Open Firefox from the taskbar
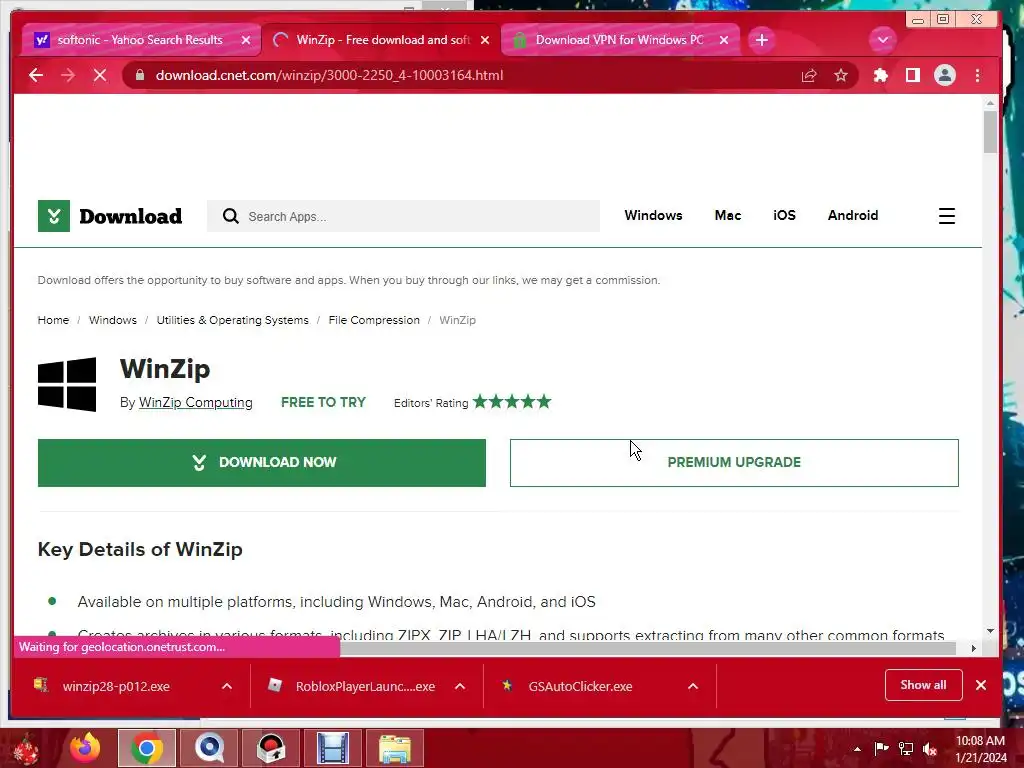Image resolution: width=1024 pixels, height=768 pixels. point(85,748)
